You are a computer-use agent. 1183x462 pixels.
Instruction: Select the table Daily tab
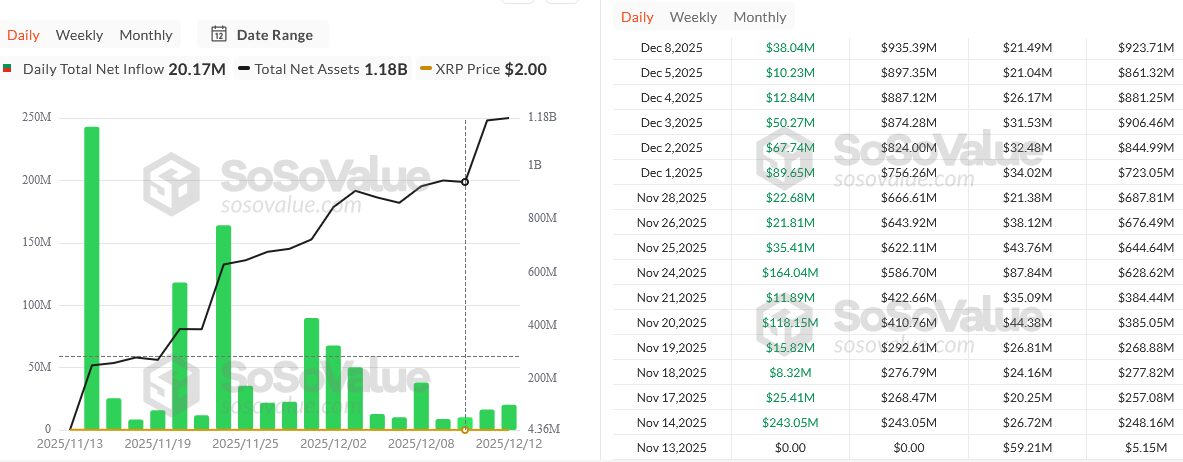638,17
